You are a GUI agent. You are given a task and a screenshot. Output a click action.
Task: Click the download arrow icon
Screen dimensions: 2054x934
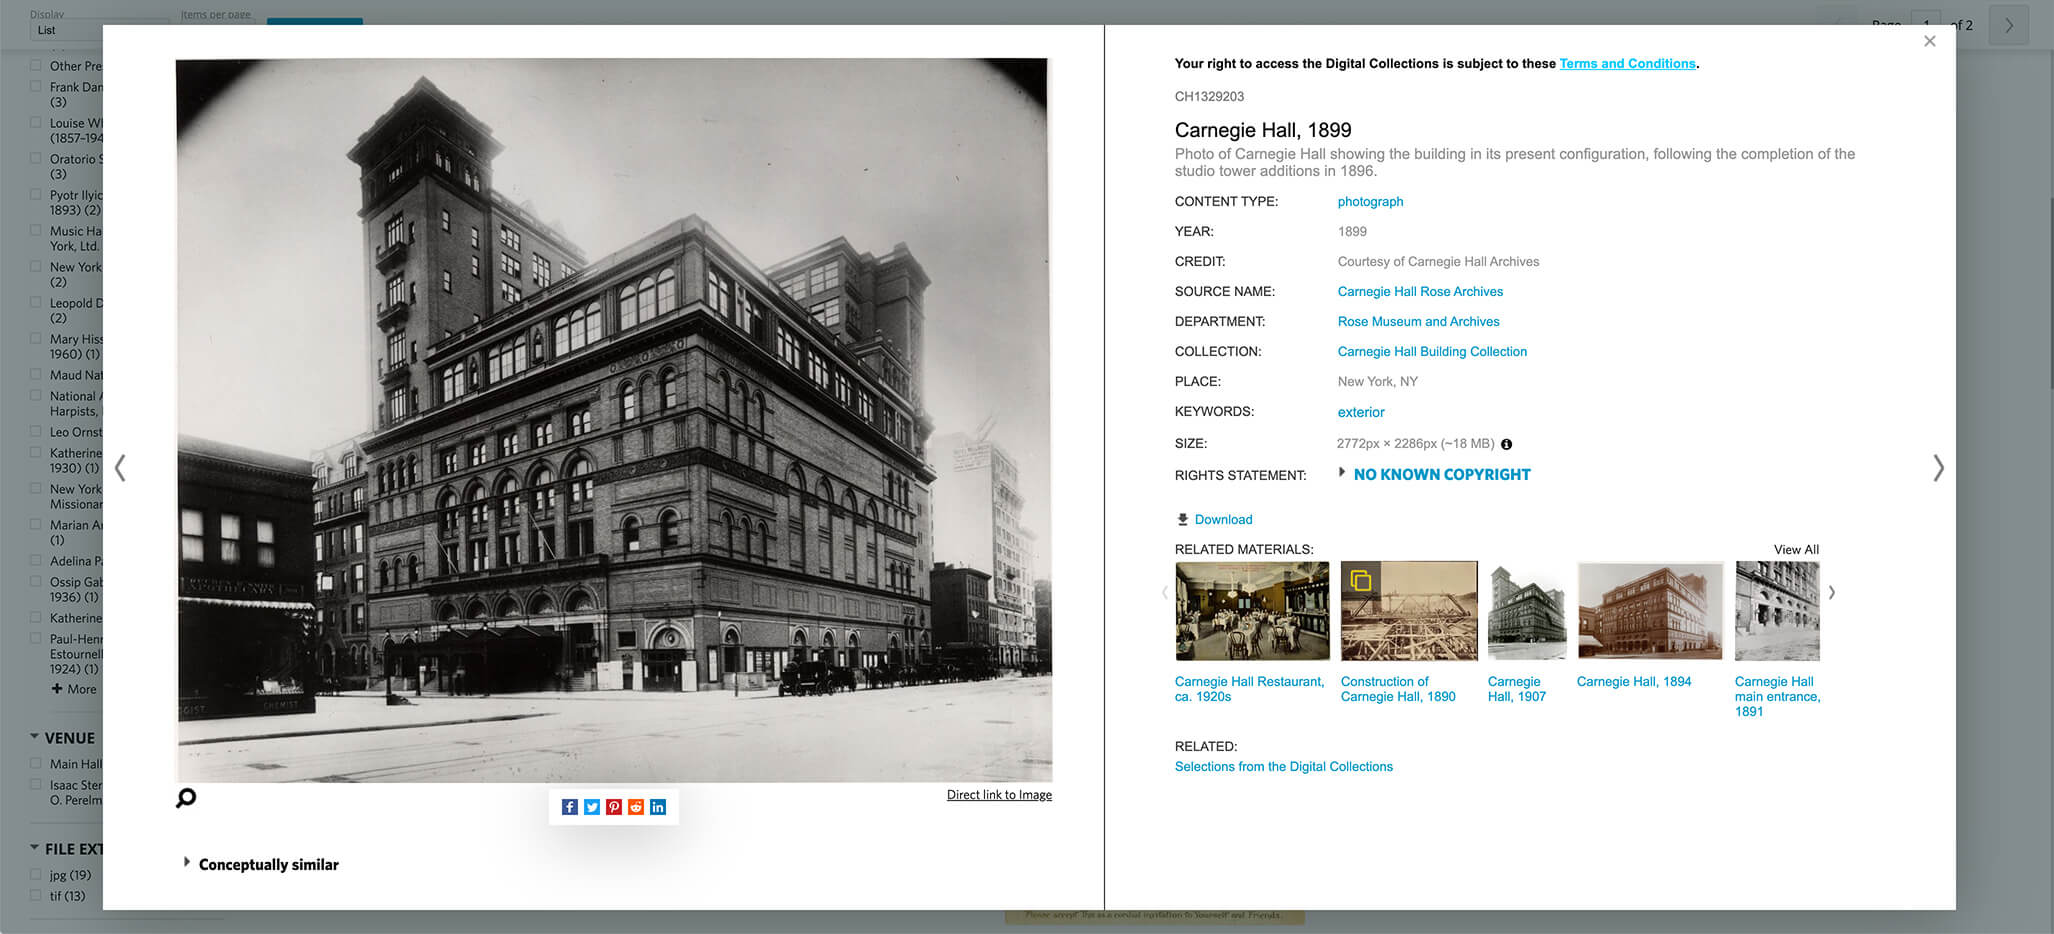click(1183, 519)
